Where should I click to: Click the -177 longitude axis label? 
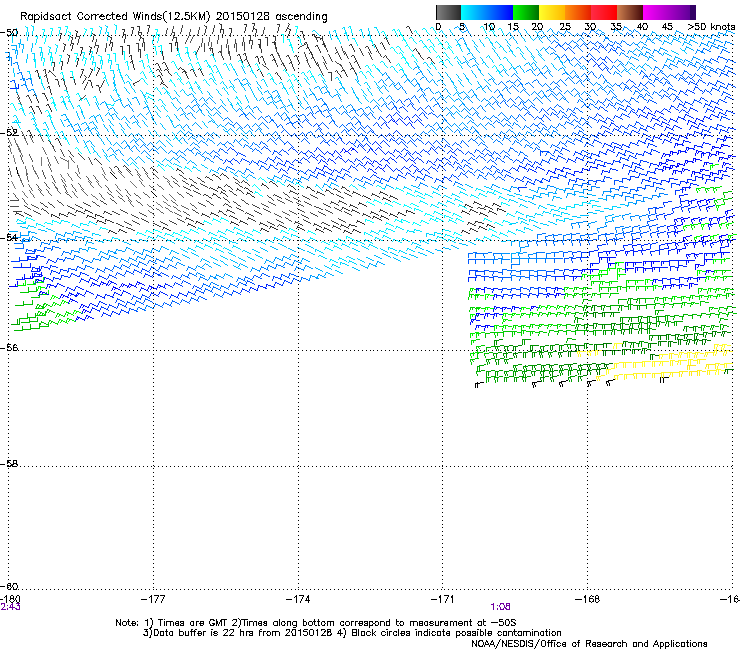(x=153, y=599)
